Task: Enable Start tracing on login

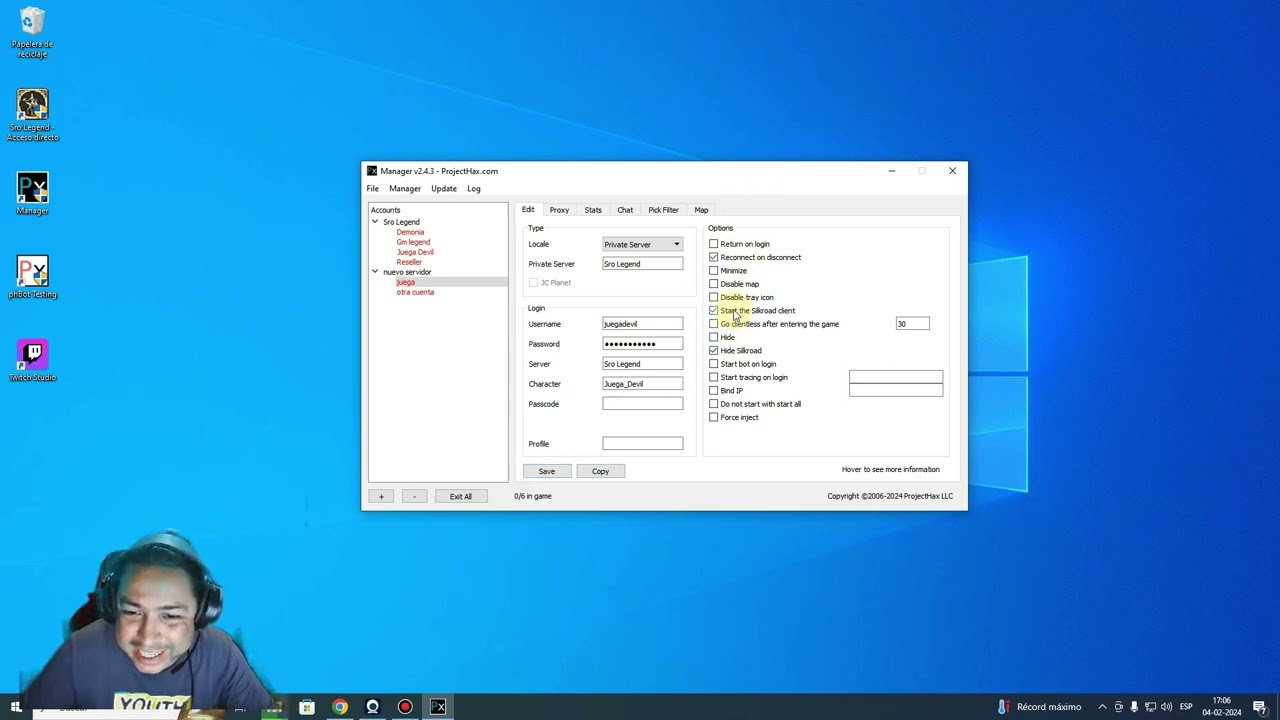Action: point(713,377)
